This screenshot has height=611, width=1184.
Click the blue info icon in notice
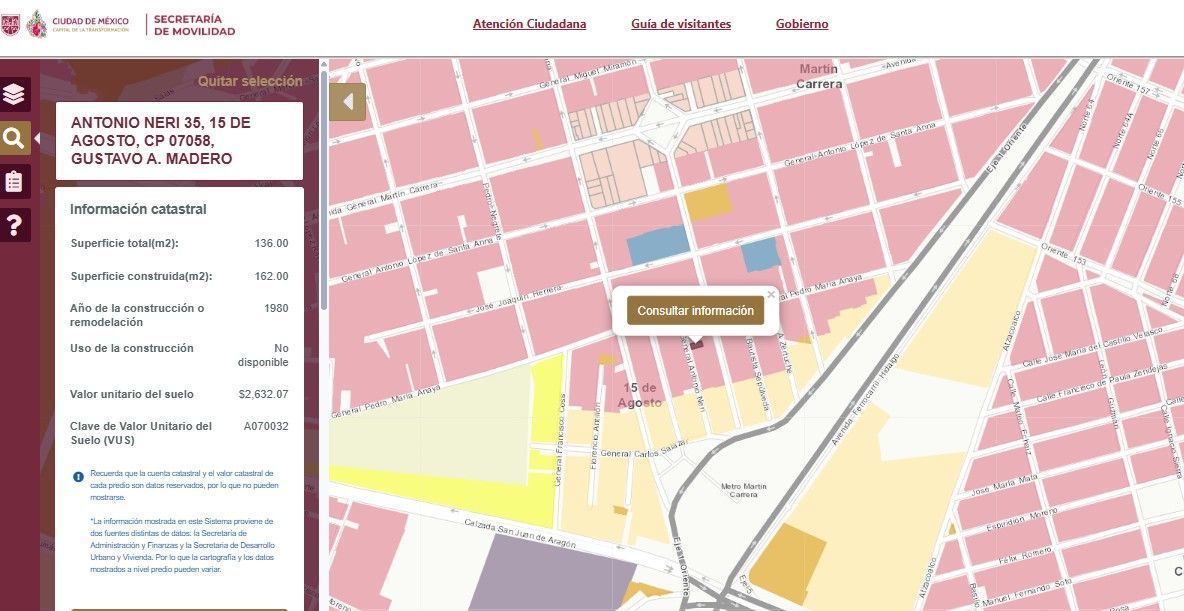[x=78, y=477]
